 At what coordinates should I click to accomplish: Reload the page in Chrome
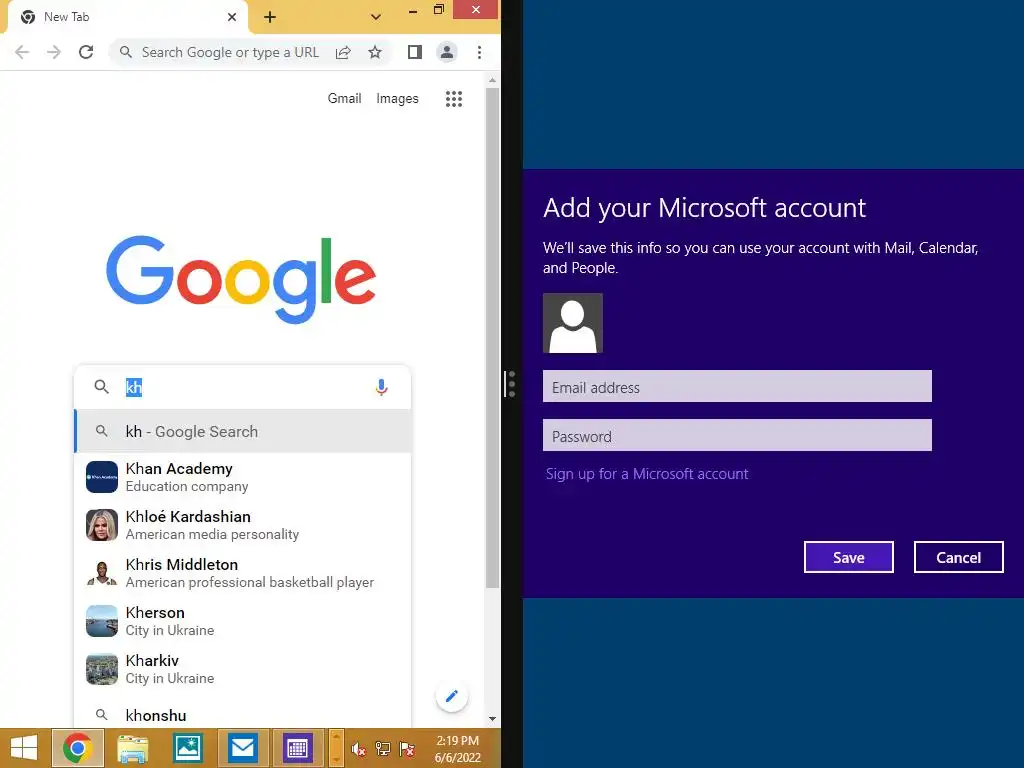(86, 52)
